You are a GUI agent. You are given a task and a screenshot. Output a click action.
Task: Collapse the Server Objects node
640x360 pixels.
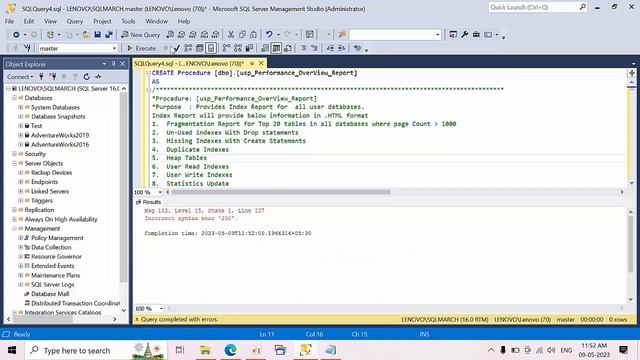pos(14,163)
